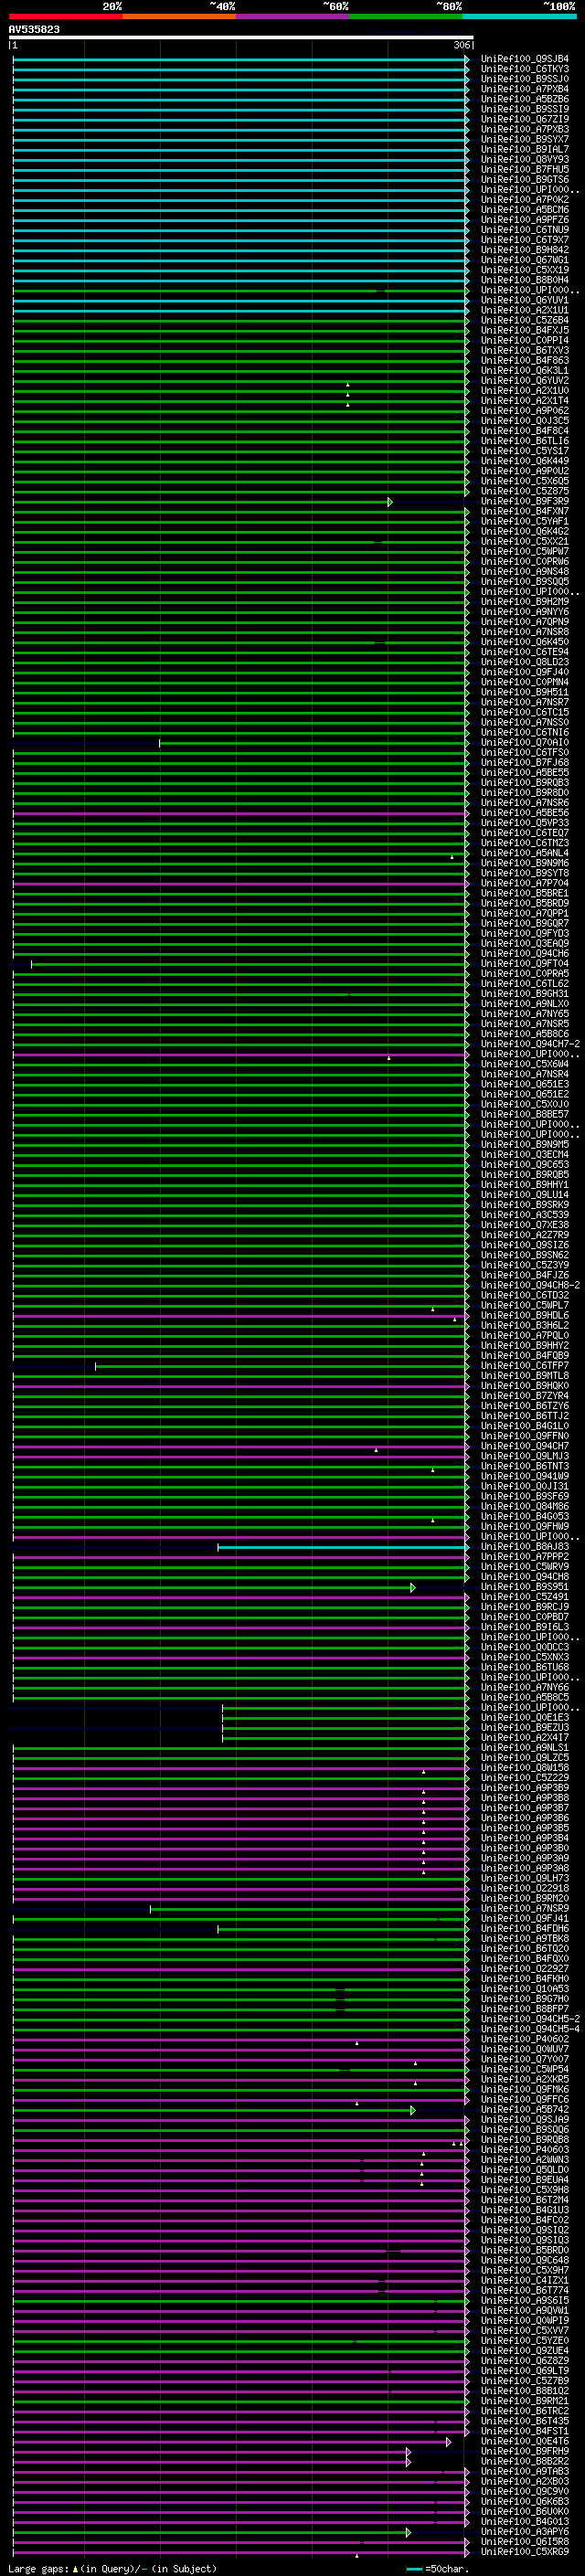This screenshot has width=585, height=2576.
Task: Click the UniRef100_B6TLI6 label
Action: 524,441
